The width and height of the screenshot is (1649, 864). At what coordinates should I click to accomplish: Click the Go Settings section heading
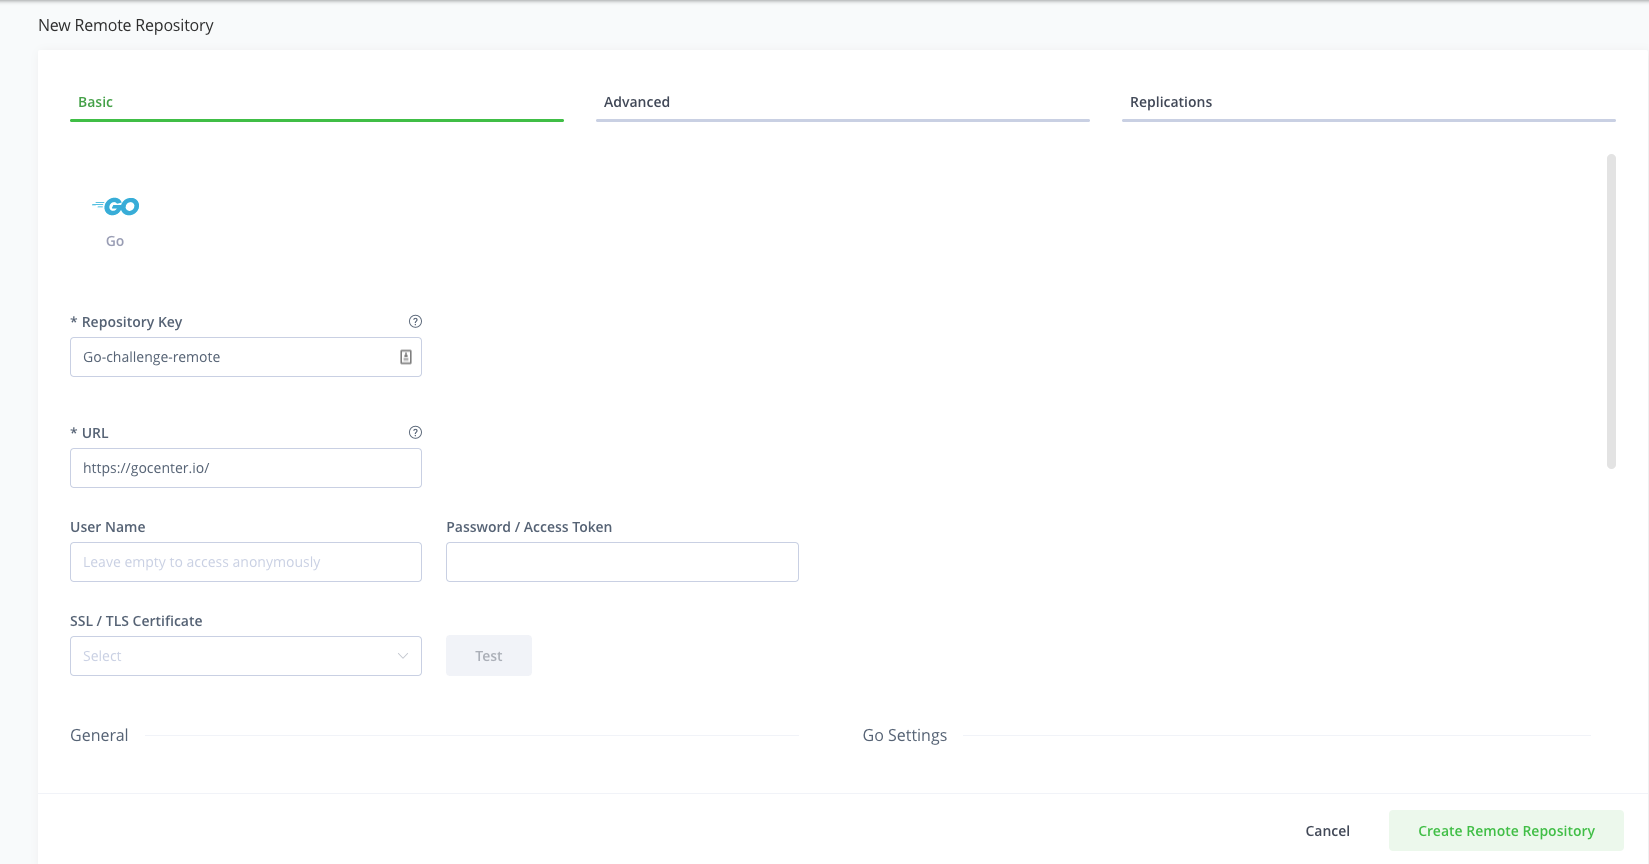click(x=904, y=735)
